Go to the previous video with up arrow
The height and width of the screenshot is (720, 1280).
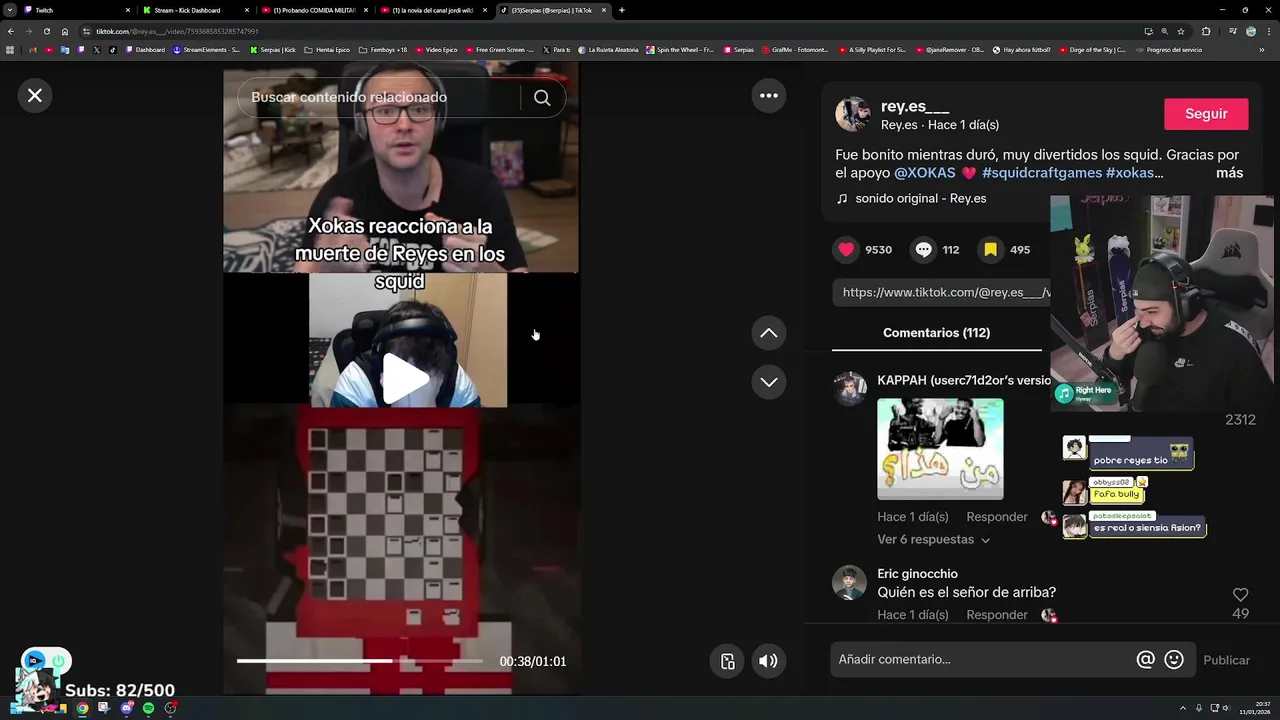(x=769, y=333)
